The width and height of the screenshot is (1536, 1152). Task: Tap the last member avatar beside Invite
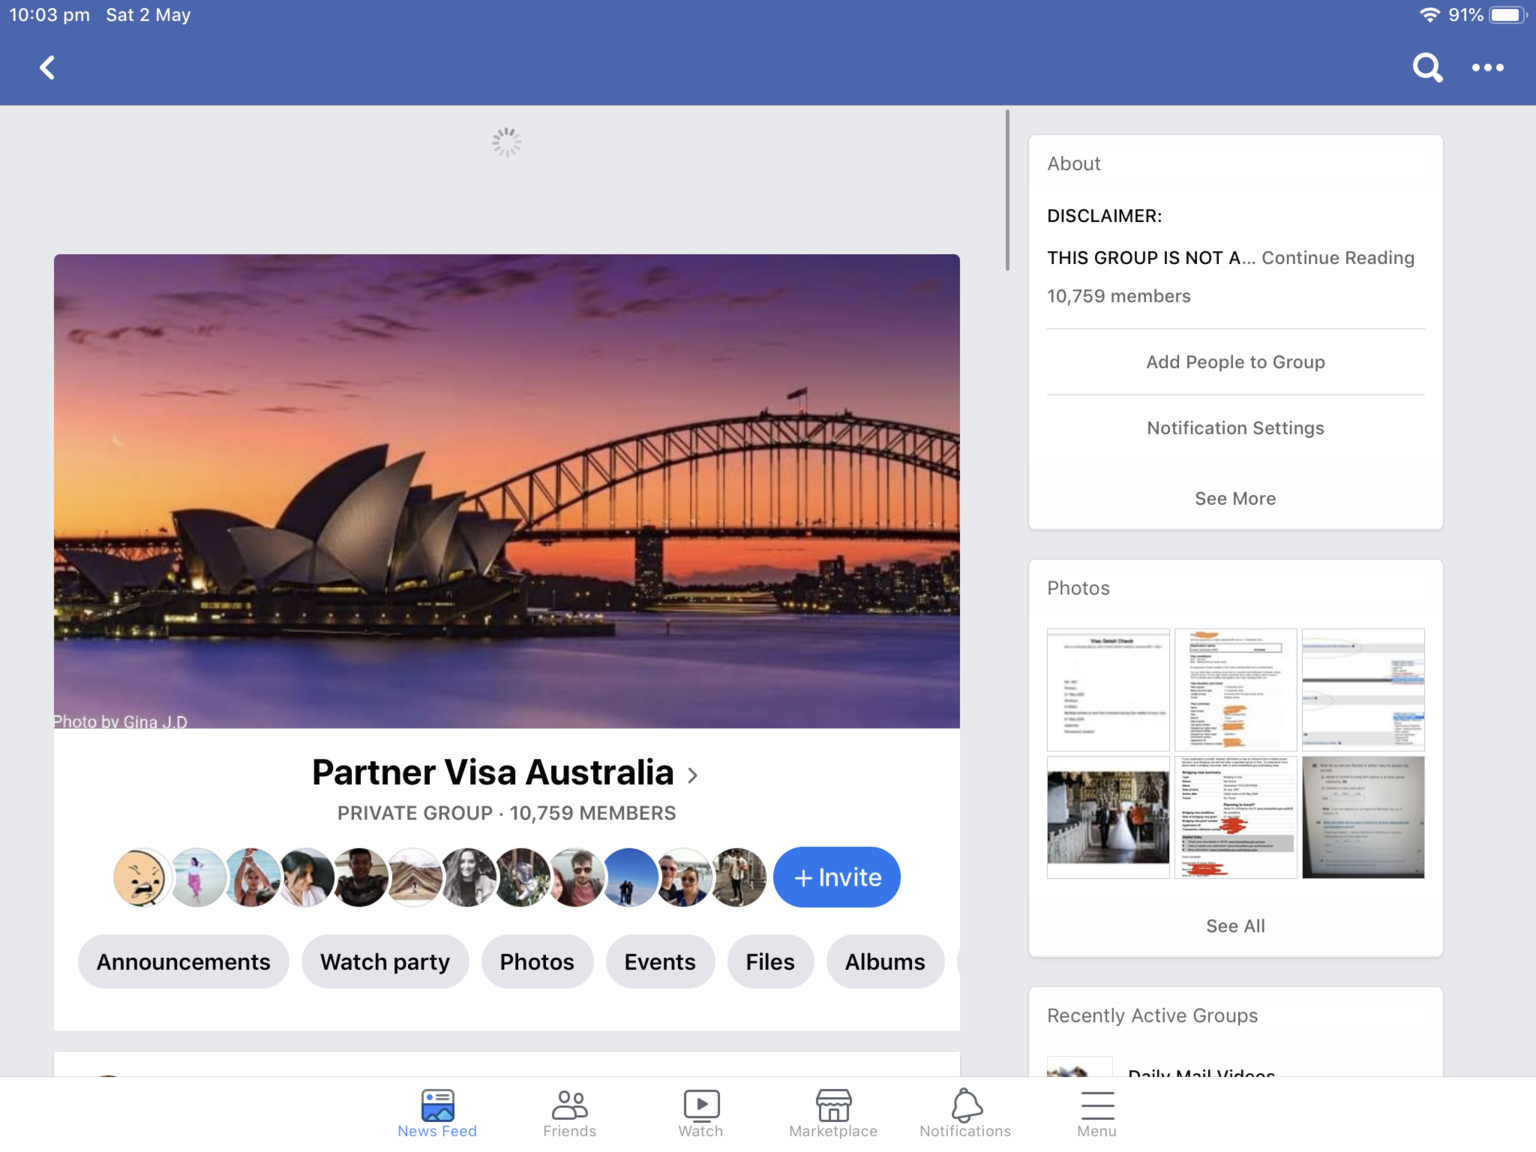739,877
